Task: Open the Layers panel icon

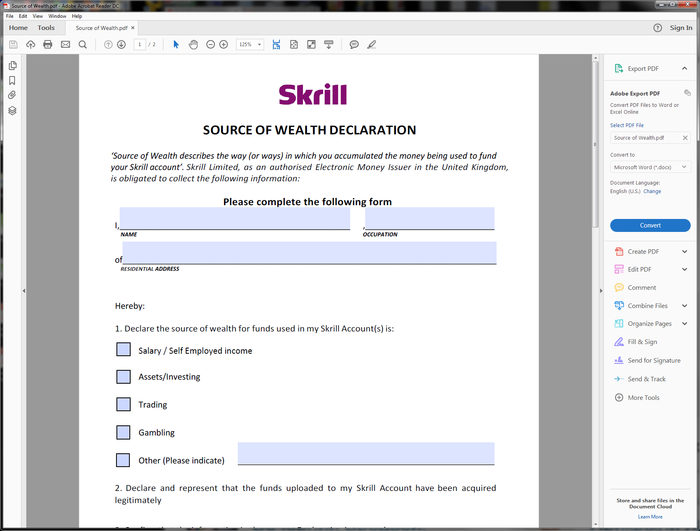Action: coord(12,110)
